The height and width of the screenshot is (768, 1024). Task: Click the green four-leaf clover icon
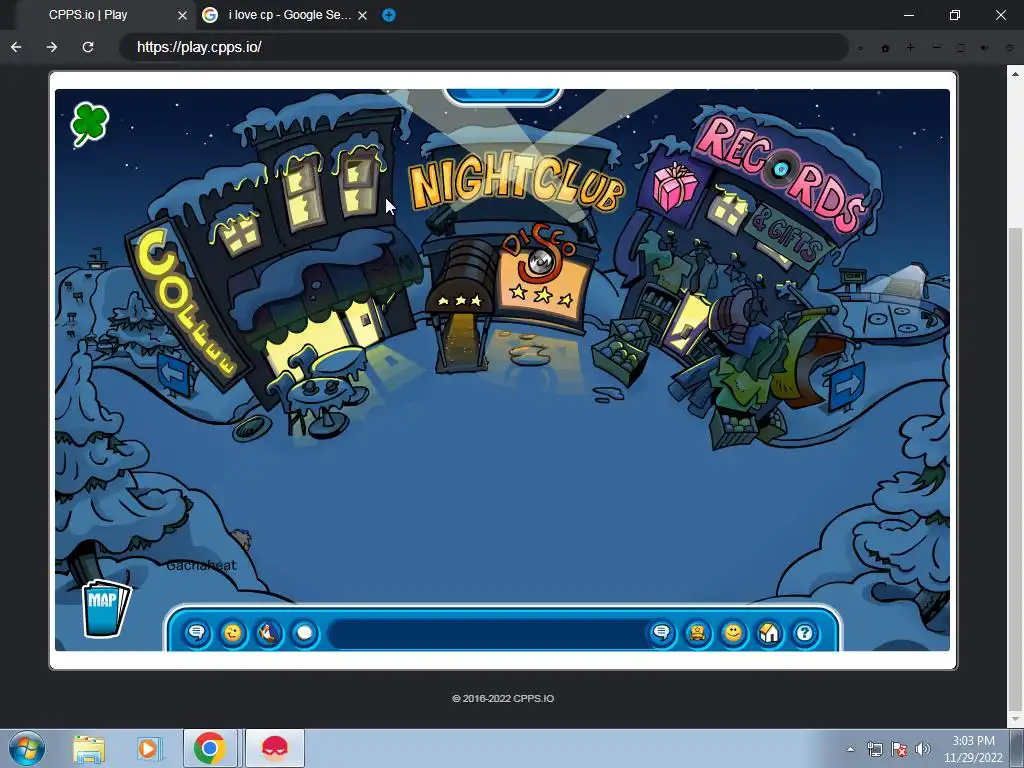pyautogui.click(x=89, y=123)
